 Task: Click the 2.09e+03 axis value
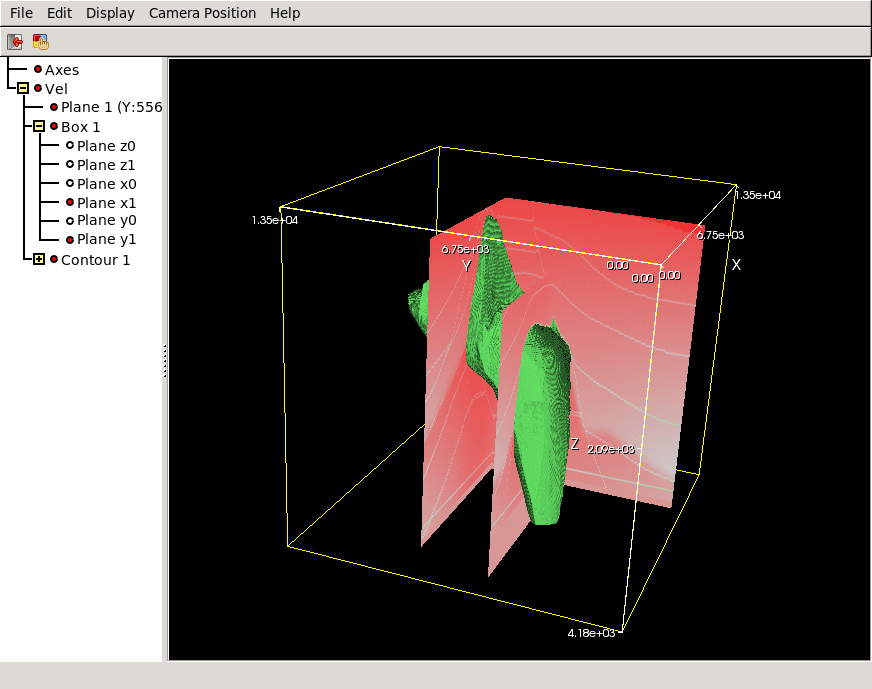(611, 449)
